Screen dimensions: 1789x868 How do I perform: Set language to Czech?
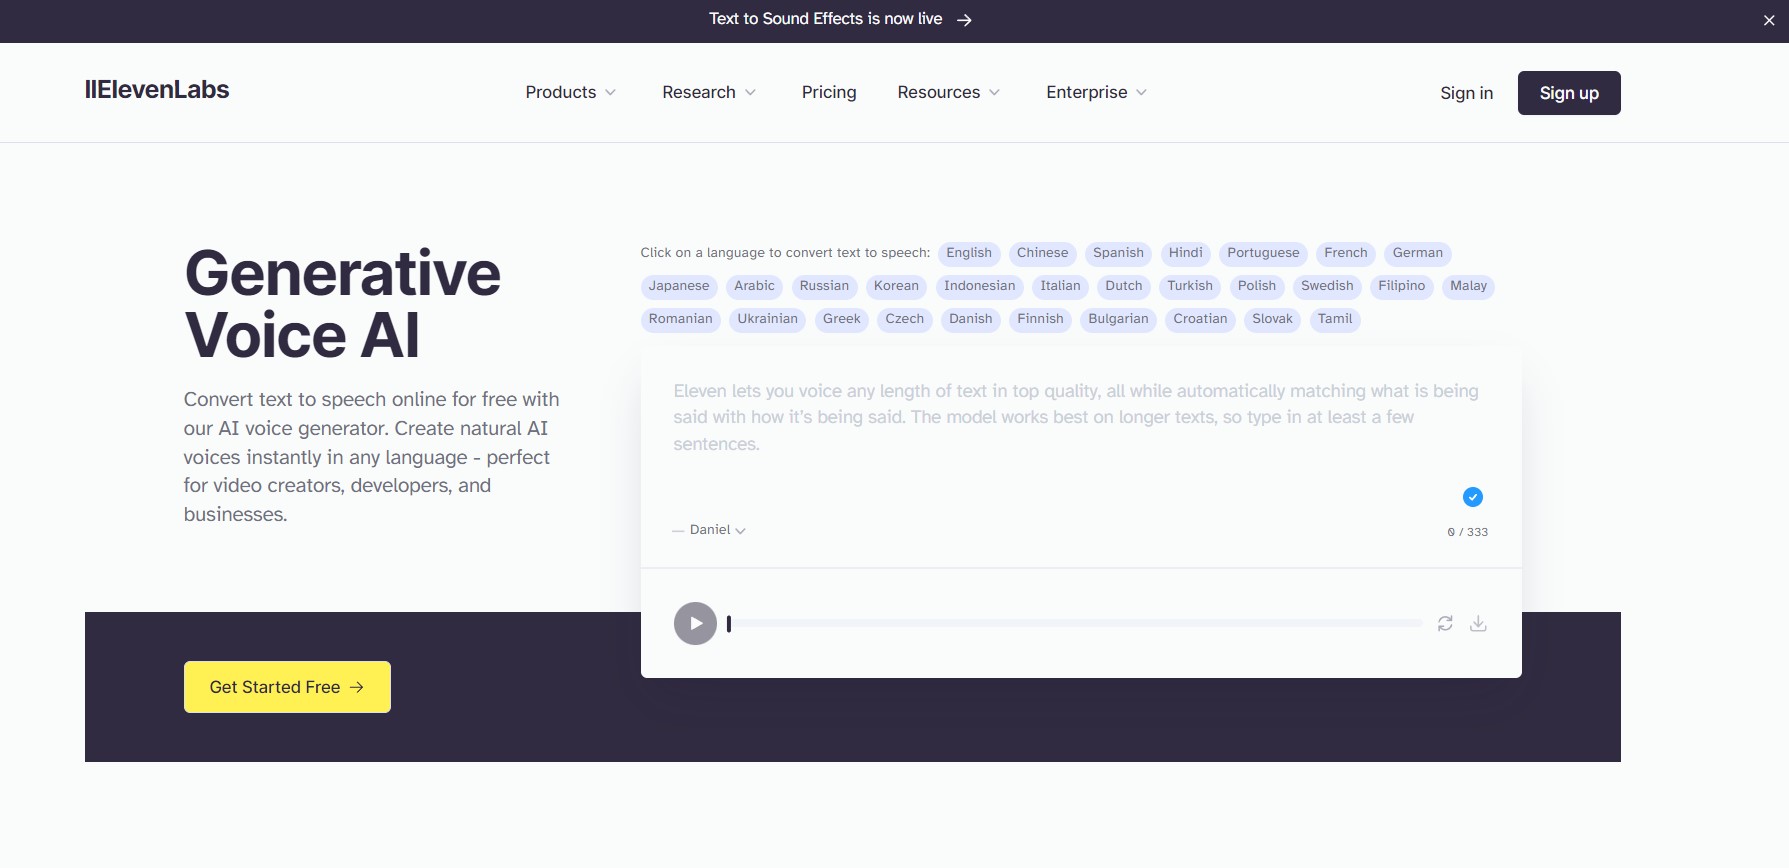point(905,319)
